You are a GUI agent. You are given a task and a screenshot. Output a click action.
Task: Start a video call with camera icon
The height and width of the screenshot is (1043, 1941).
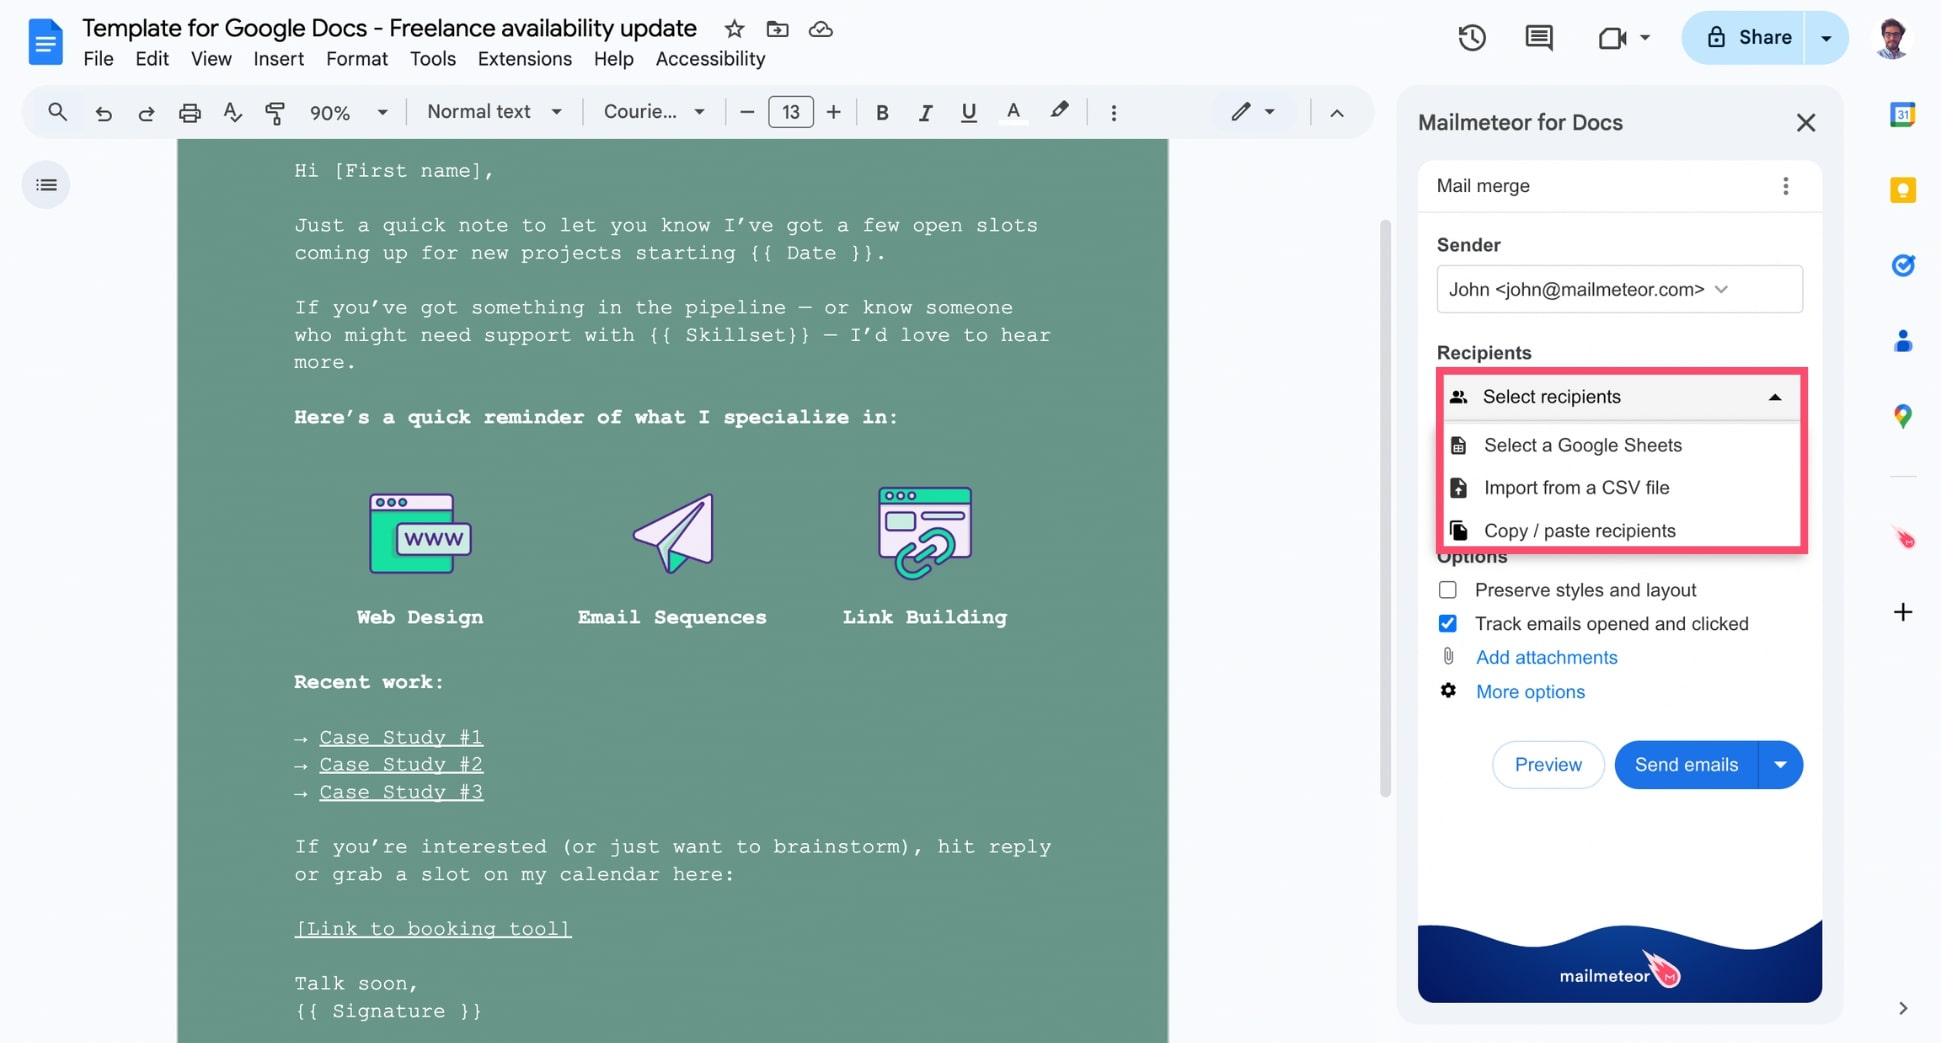pos(1612,38)
